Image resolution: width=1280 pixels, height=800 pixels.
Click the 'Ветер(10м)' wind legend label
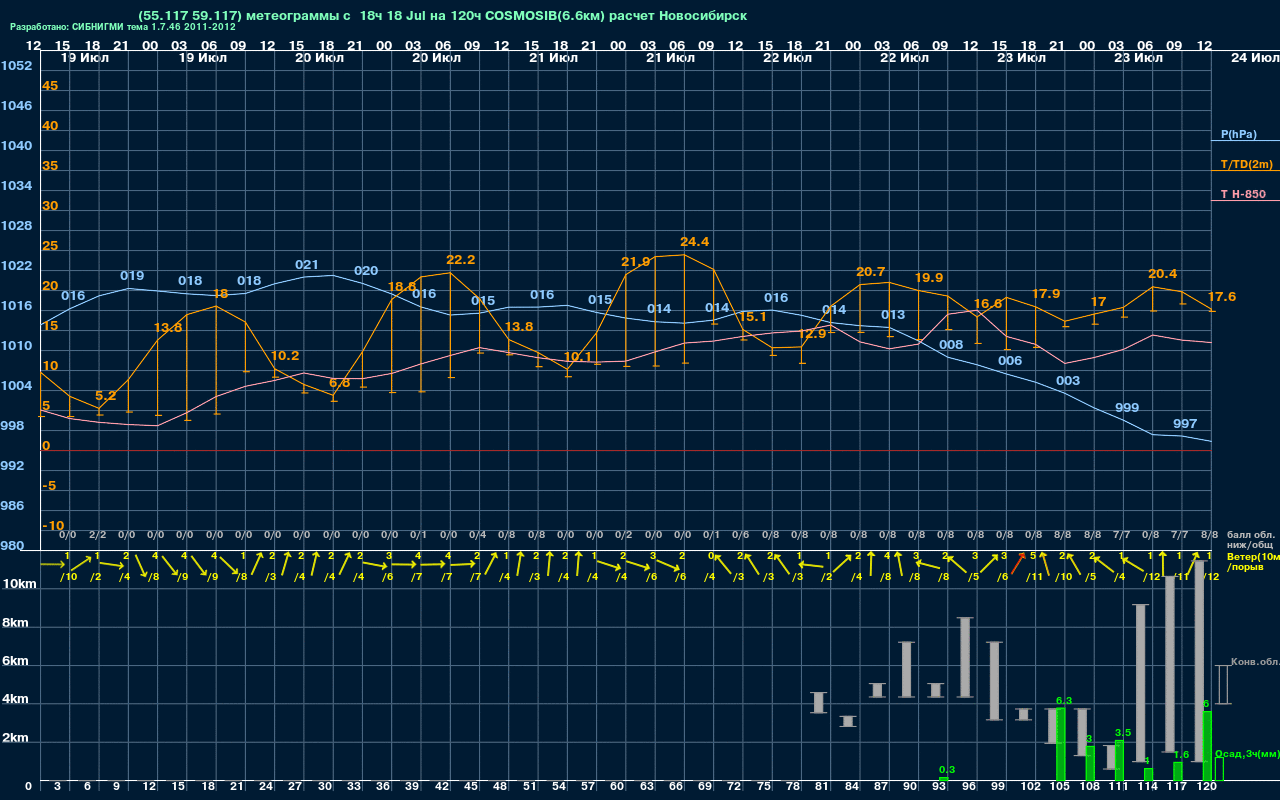[x=1253, y=555]
